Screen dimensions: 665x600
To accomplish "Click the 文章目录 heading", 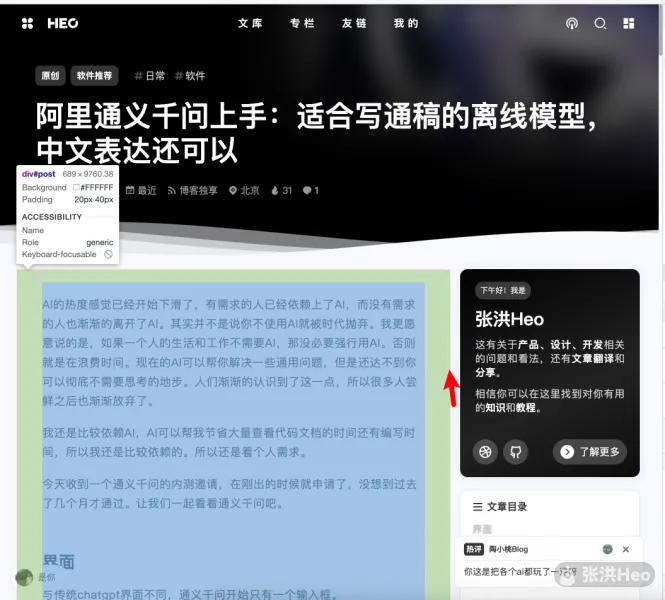I will click(x=507, y=506).
